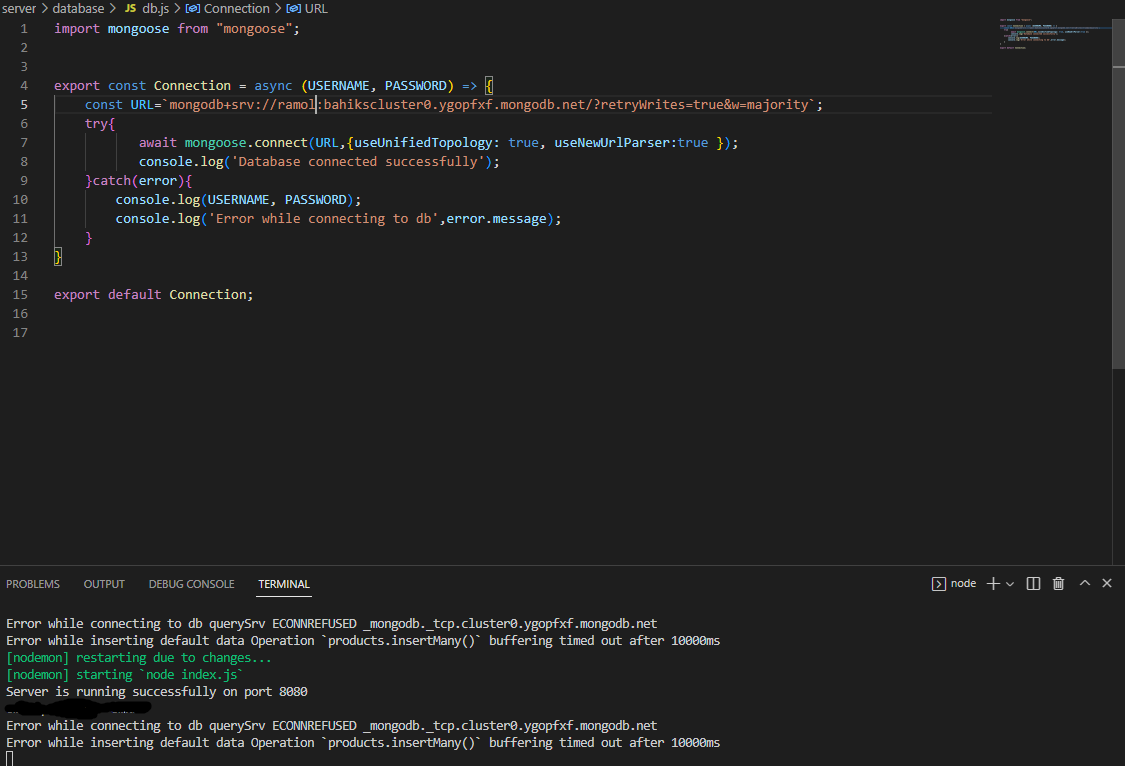Open the new terminal profile dropdown arrow

1010,584
